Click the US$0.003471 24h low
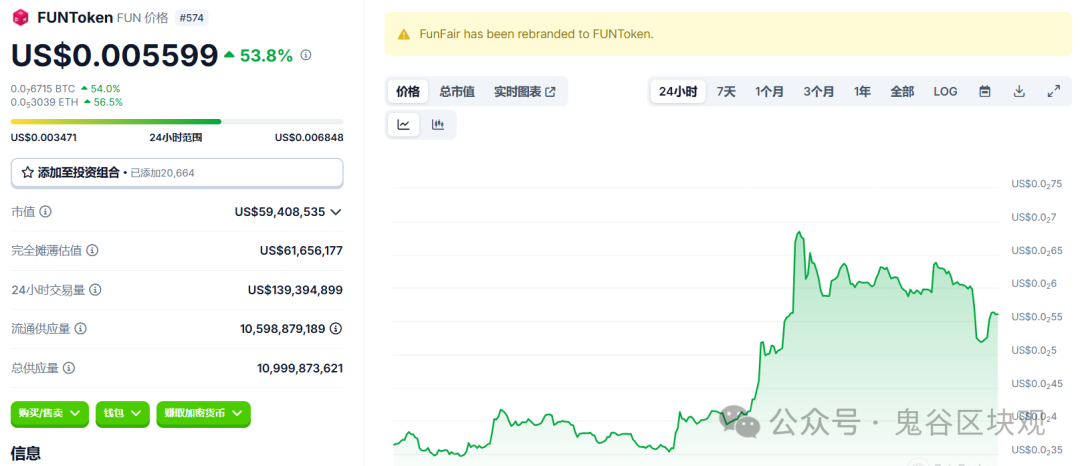 click(x=44, y=137)
